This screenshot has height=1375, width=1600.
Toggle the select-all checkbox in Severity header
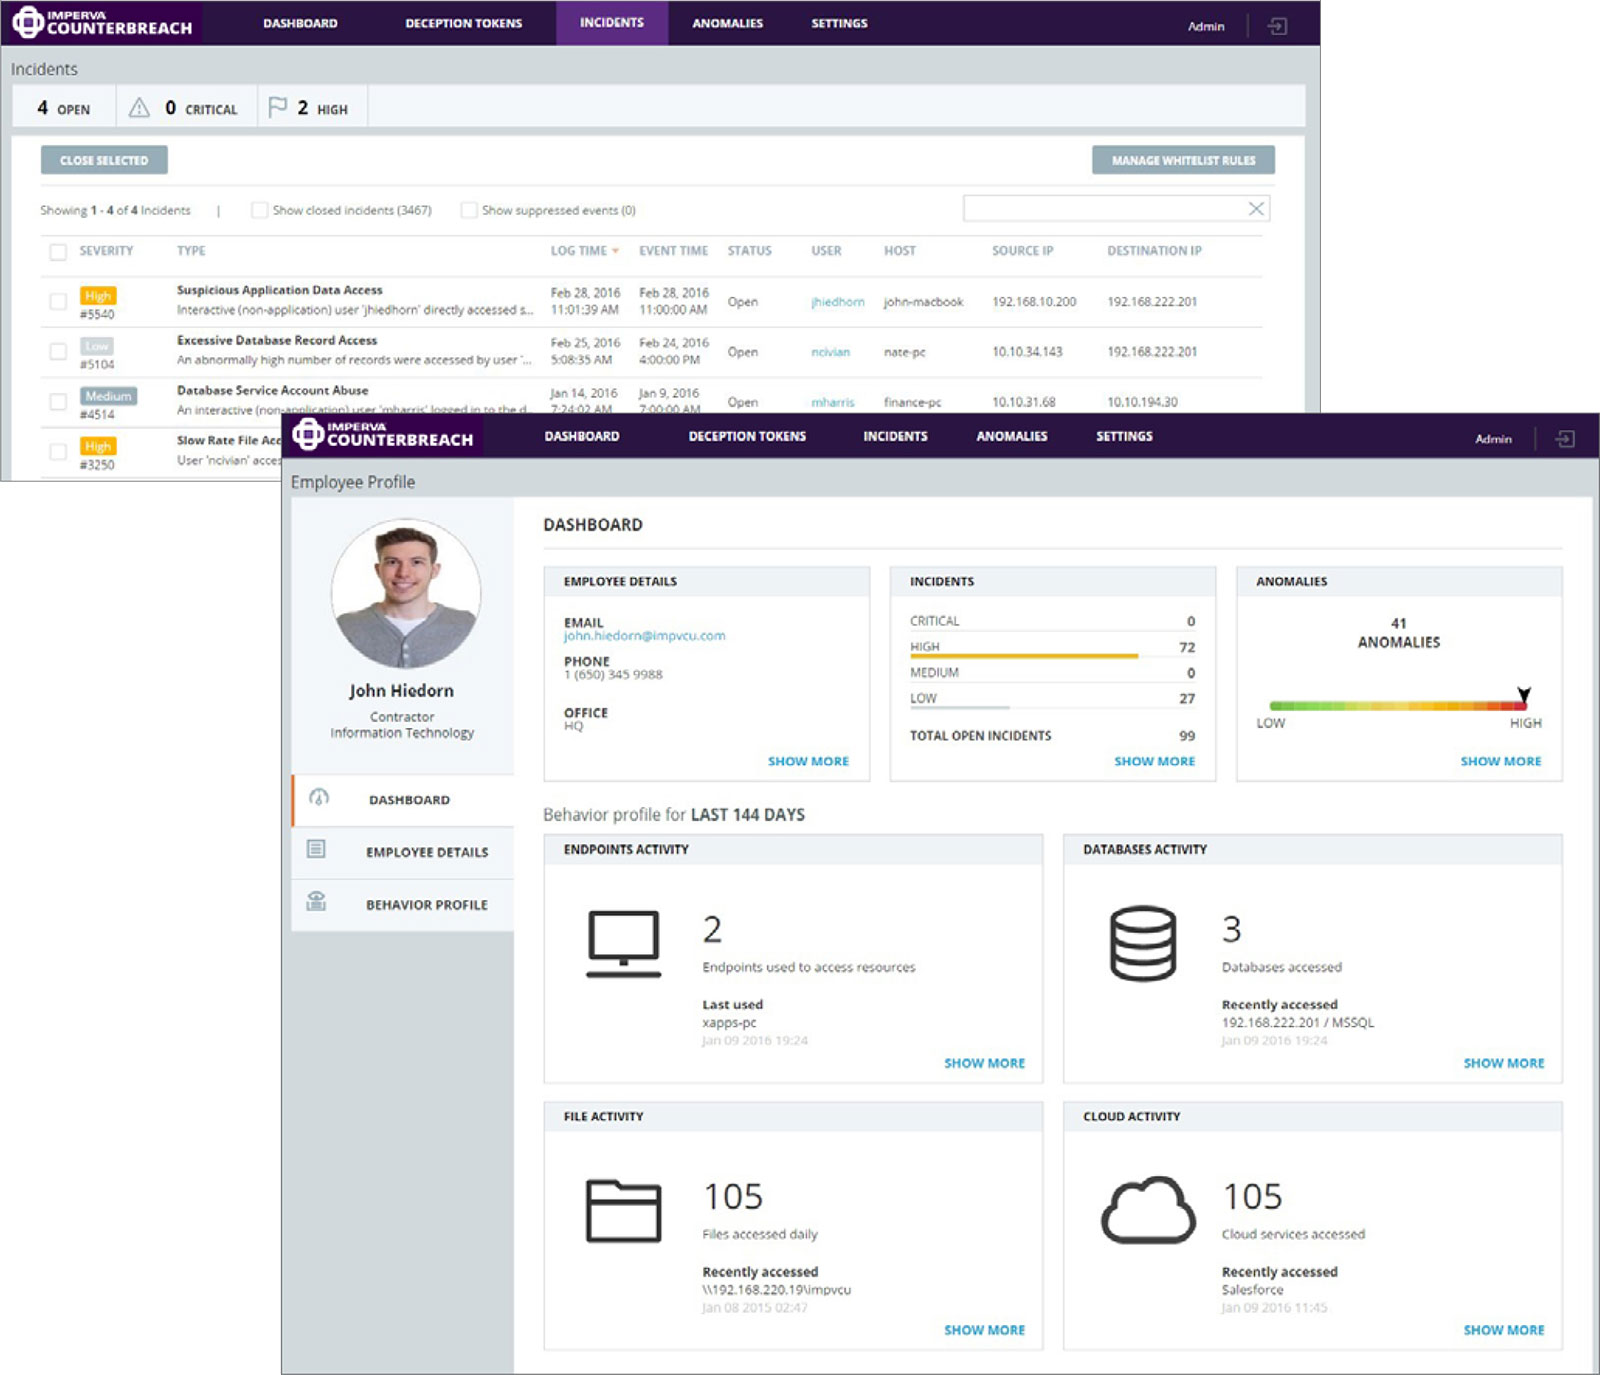click(x=58, y=252)
